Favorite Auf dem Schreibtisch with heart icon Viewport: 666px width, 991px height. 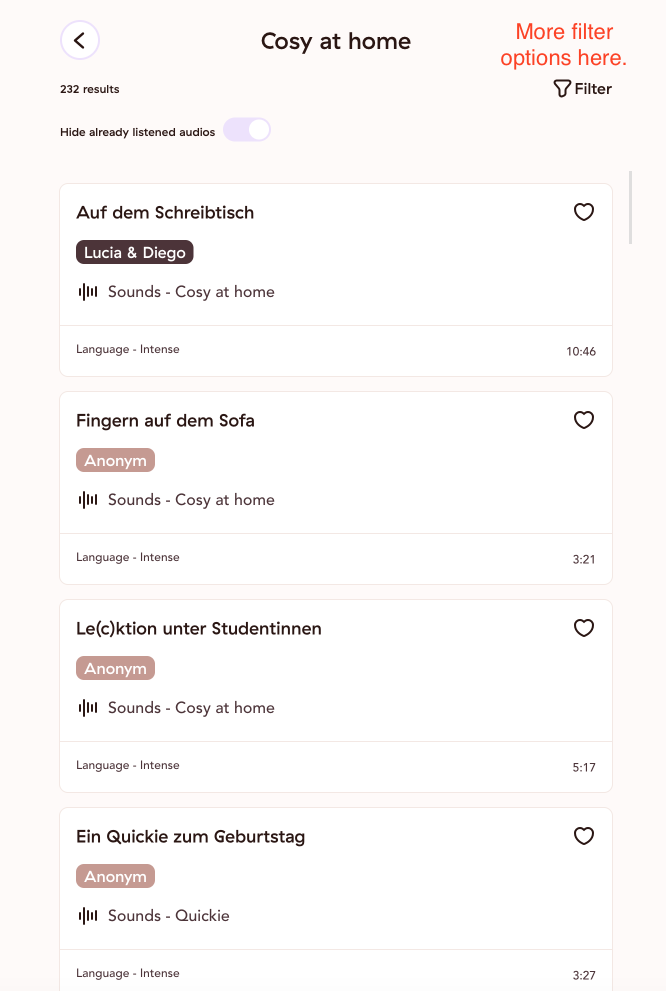click(584, 212)
